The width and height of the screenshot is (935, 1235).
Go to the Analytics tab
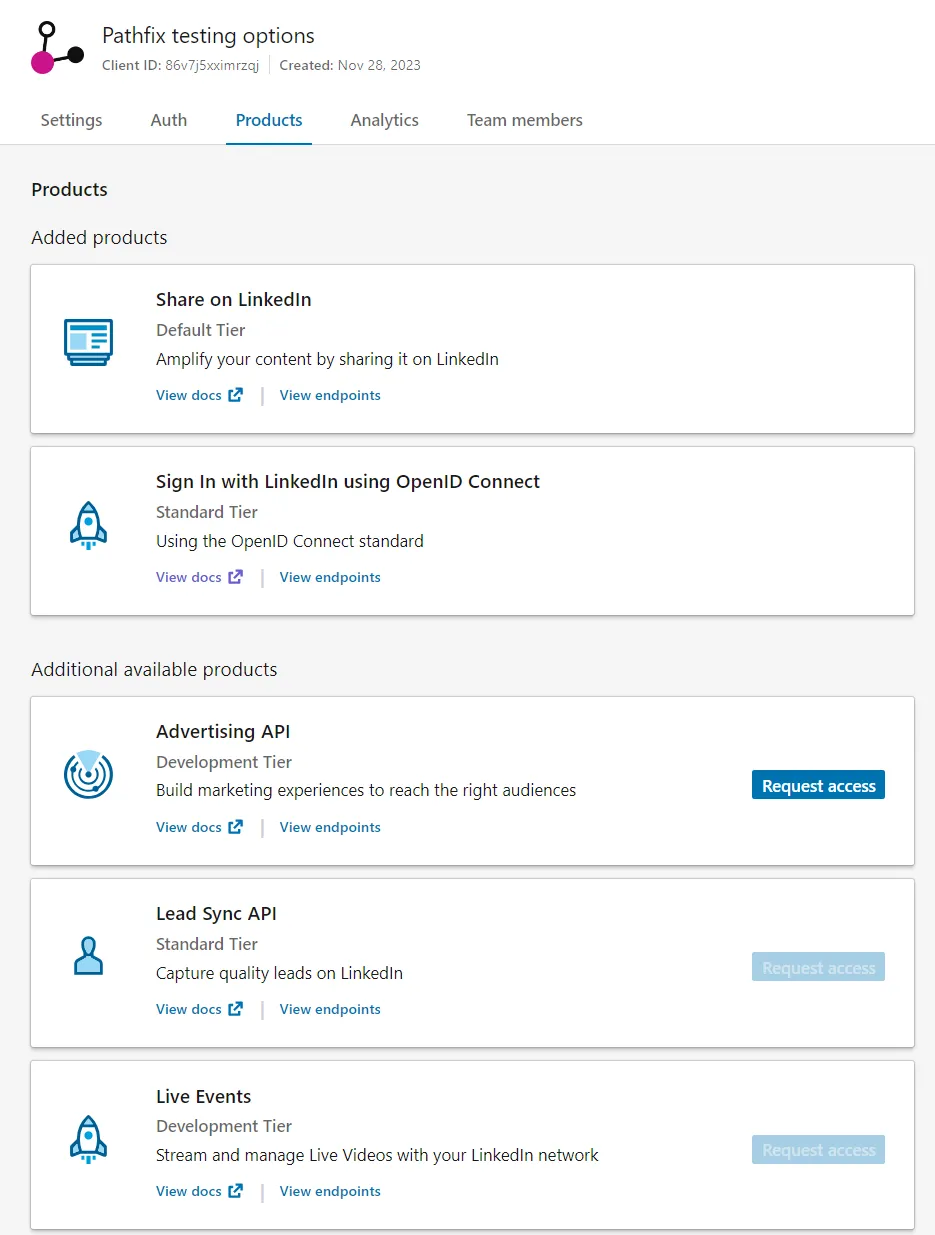pyautogui.click(x=385, y=120)
